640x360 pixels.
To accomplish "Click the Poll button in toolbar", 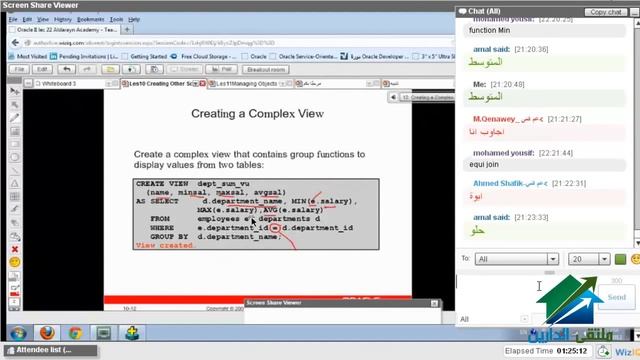I will tap(222, 69).
